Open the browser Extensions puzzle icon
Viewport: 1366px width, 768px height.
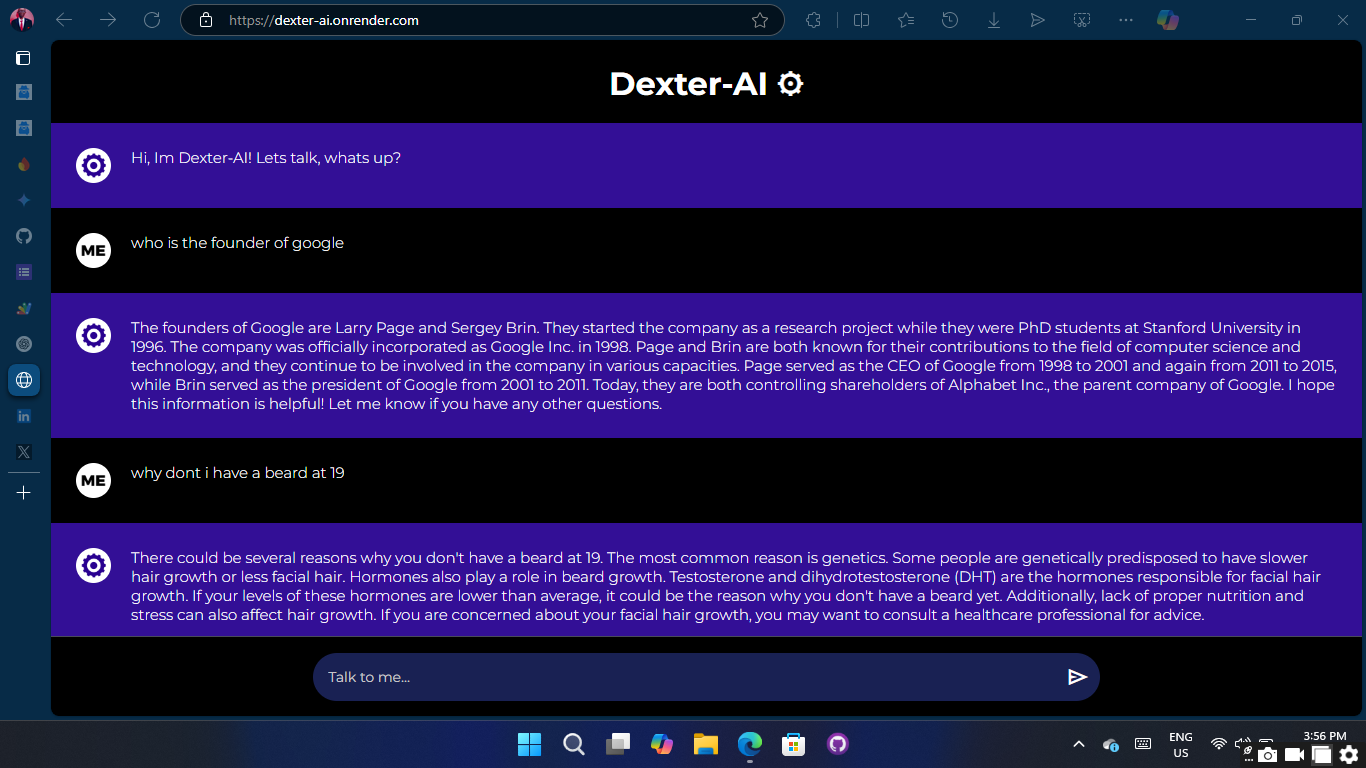814,20
